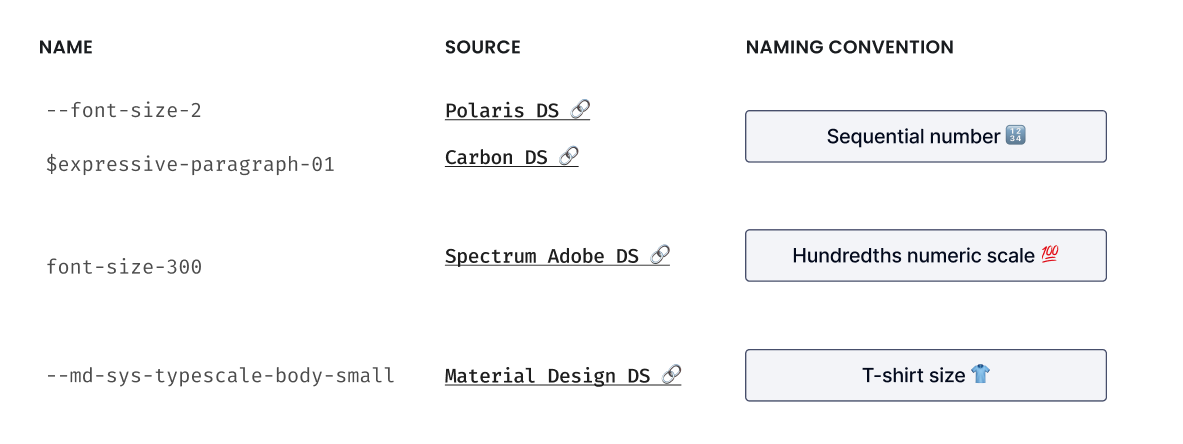Select the T-shirt size box

pos(926,375)
